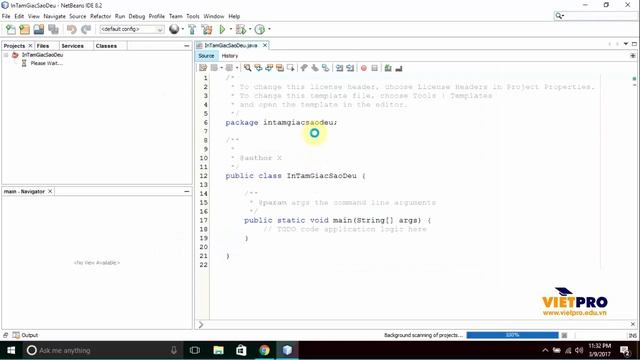Switch to the Services tab
The width and height of the screenshot is (640, 360).
click(x=72, y=46)
